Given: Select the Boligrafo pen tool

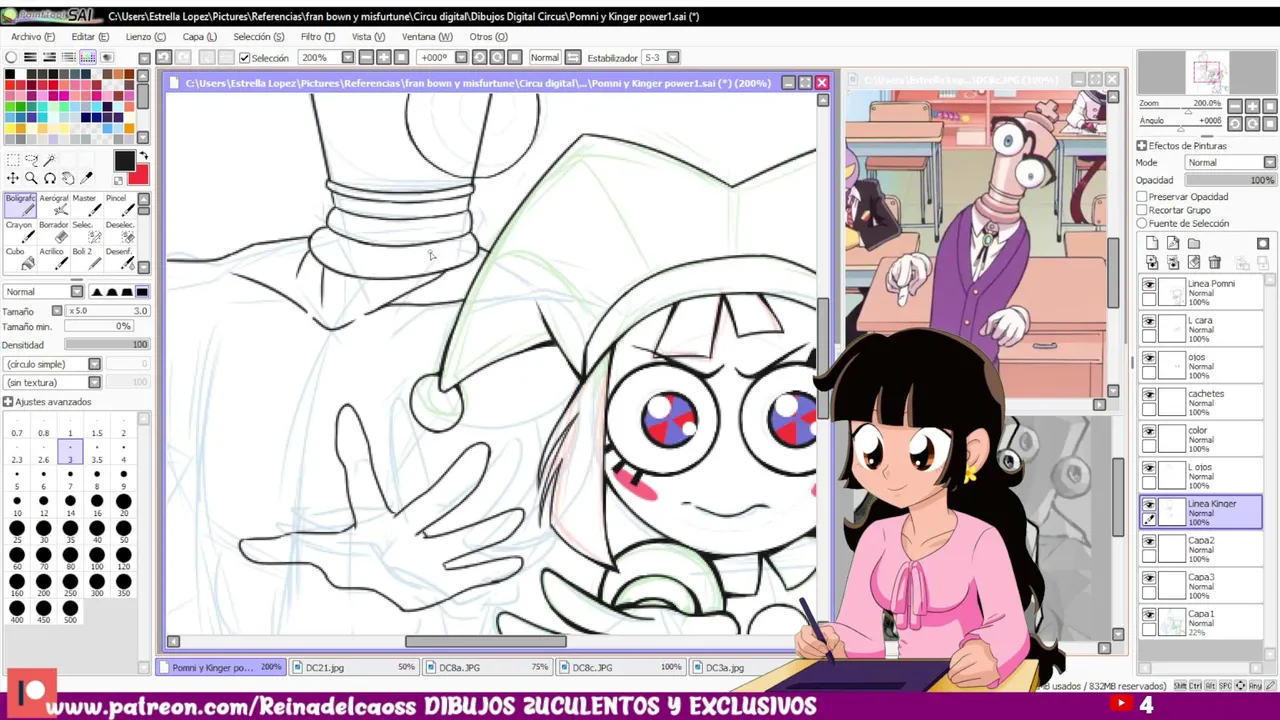Looking at the screenshot, I should pyautogui.click(x=20, y=204).
